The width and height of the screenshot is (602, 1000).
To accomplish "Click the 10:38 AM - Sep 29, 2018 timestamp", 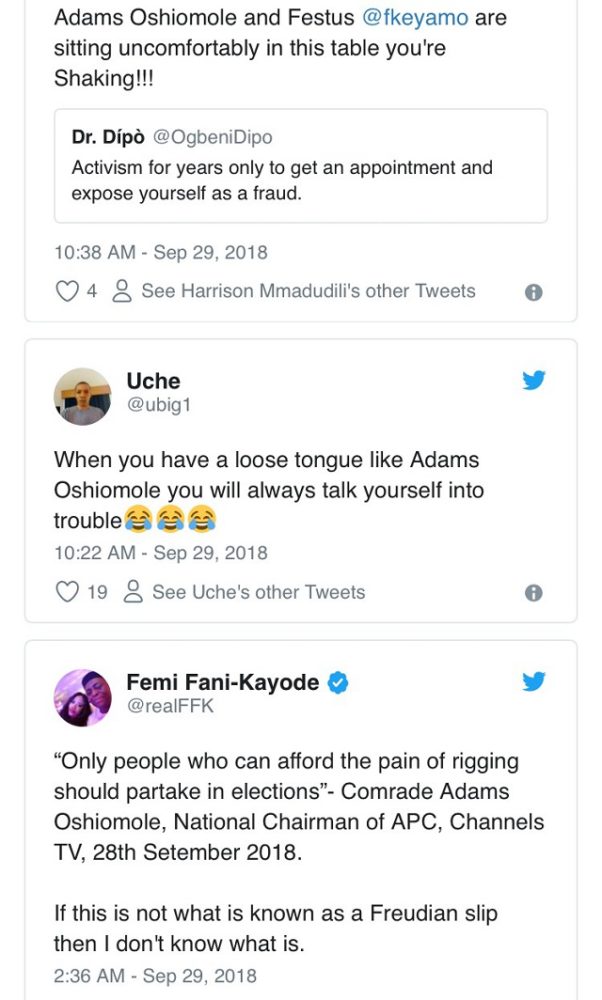I will click(160, 252).
